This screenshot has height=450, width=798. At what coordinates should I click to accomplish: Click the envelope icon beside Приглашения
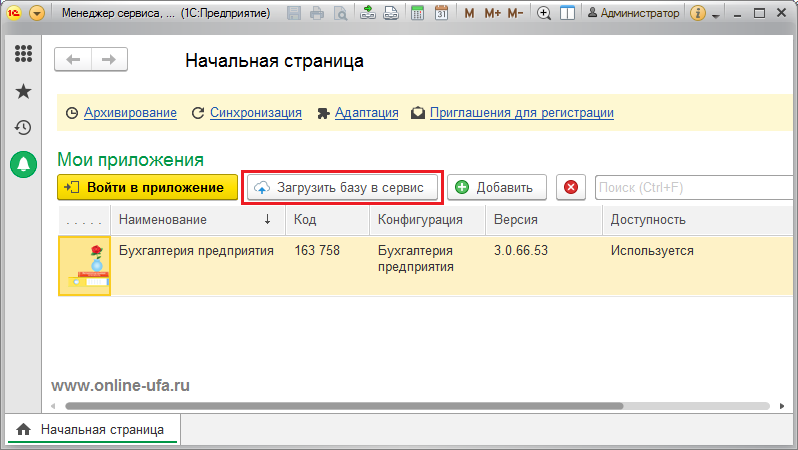(418, 113)
